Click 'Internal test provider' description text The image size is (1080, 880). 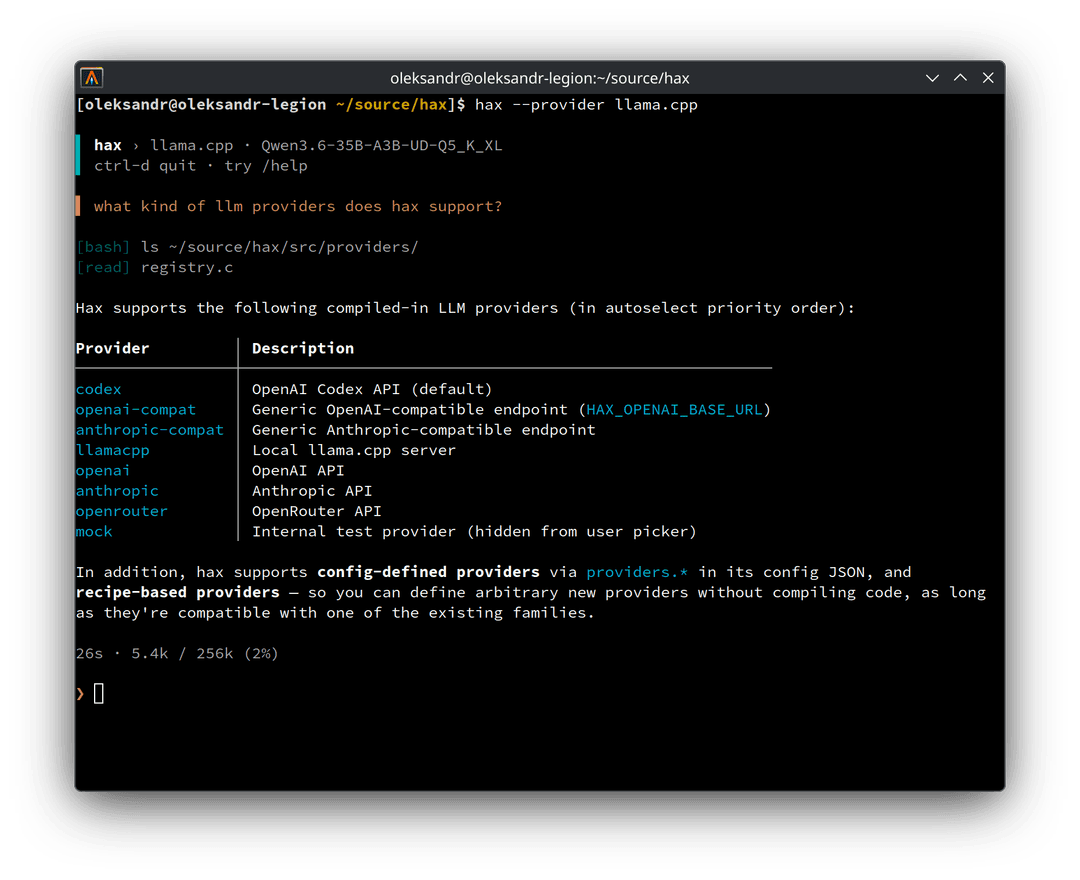353,532
